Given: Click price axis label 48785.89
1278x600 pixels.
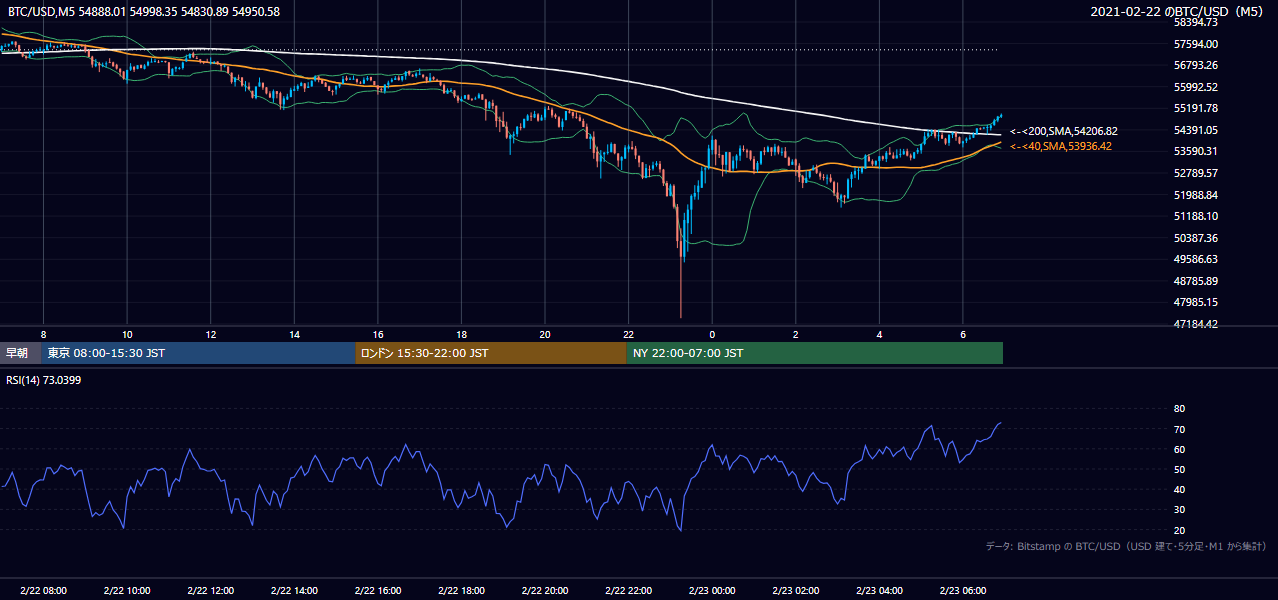Looking at the screenshot, I should coord(1196,281).
